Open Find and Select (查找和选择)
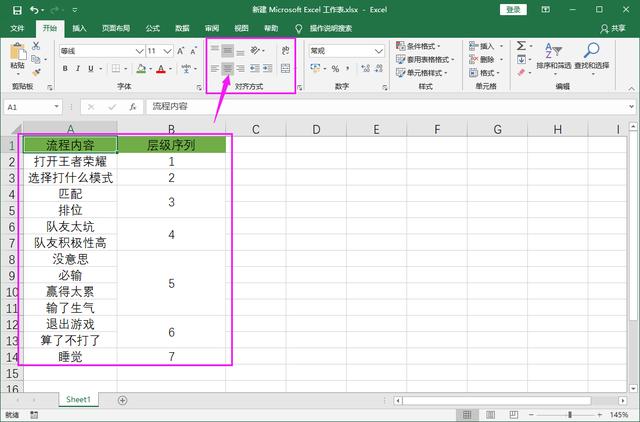Image resolution: width=640 pixels, height=422 pixels. point(590,56)
